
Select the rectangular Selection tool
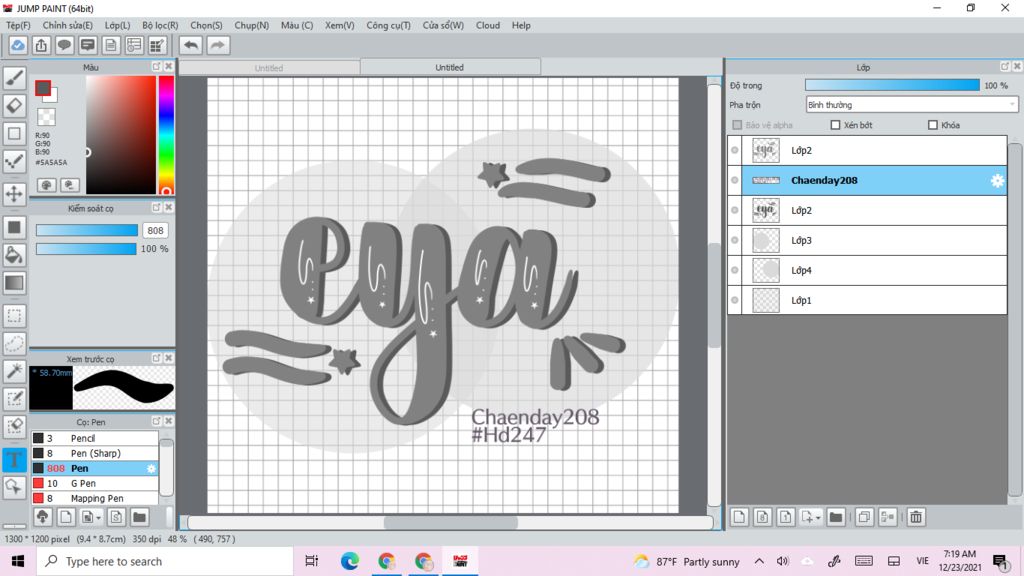(14, 316)
